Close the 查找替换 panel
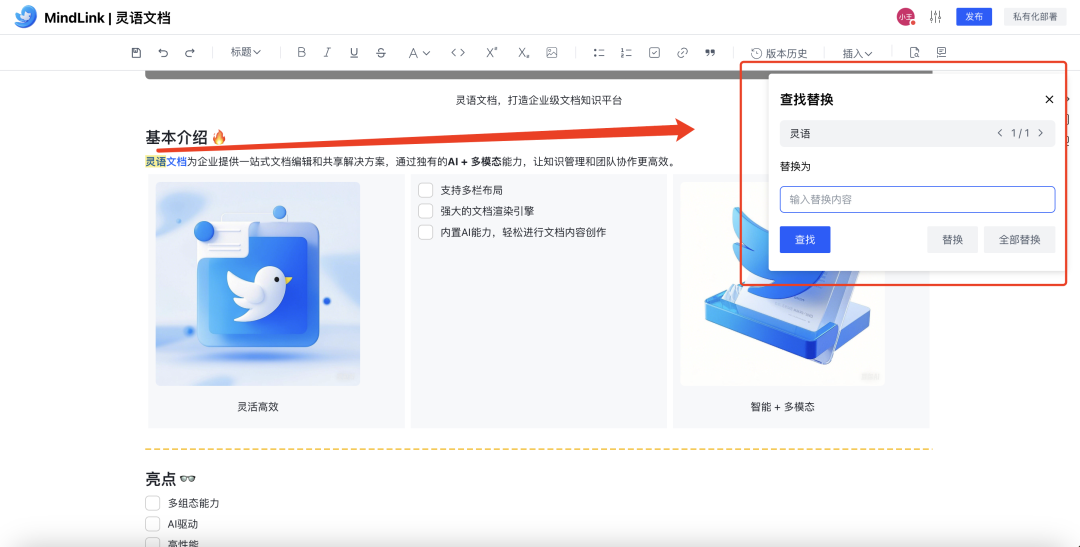The height and width of the screenshot is (547, 1080). 1049,100
